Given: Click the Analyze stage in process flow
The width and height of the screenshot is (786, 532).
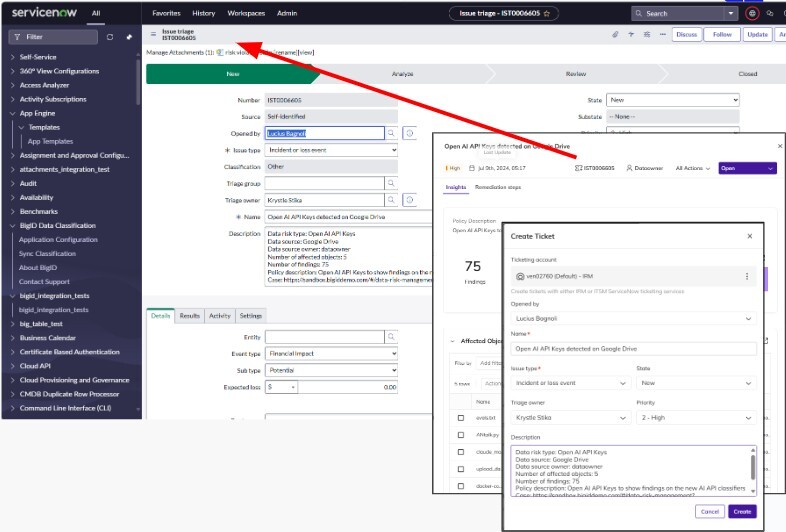Looking at the screenshot, I should [403, 74].
